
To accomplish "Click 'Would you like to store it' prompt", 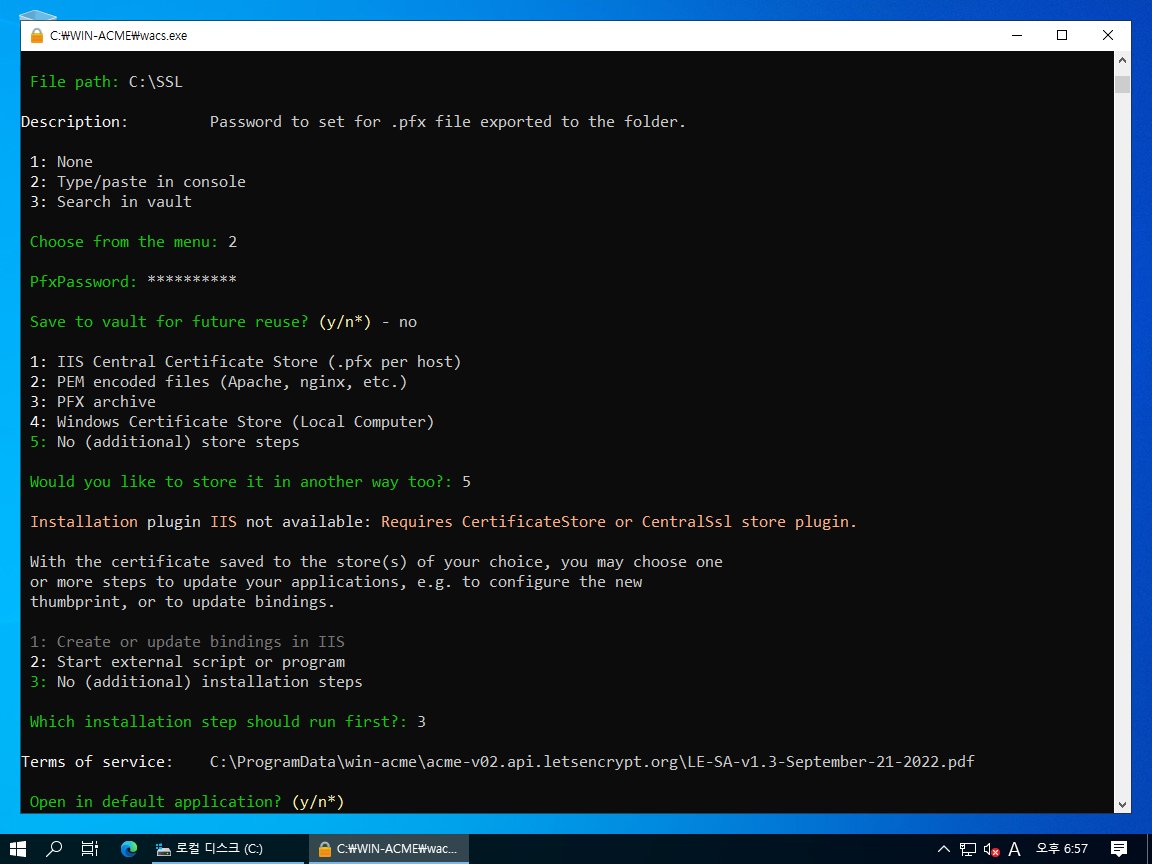I will (250, 482).
